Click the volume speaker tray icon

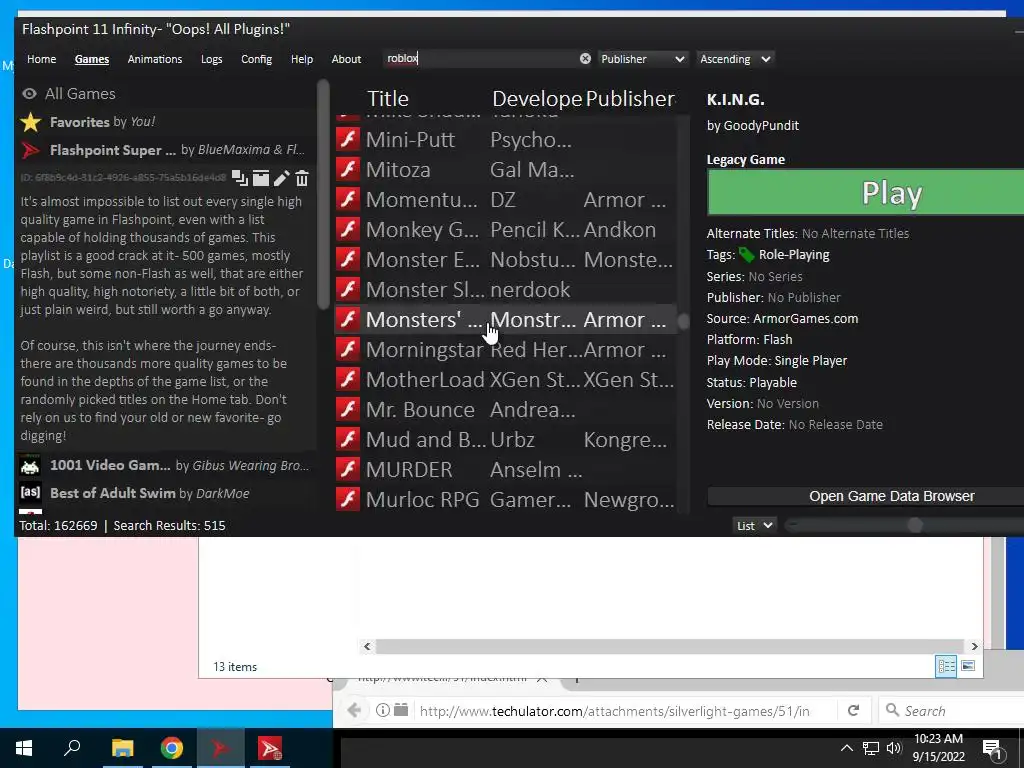point(894,748)
